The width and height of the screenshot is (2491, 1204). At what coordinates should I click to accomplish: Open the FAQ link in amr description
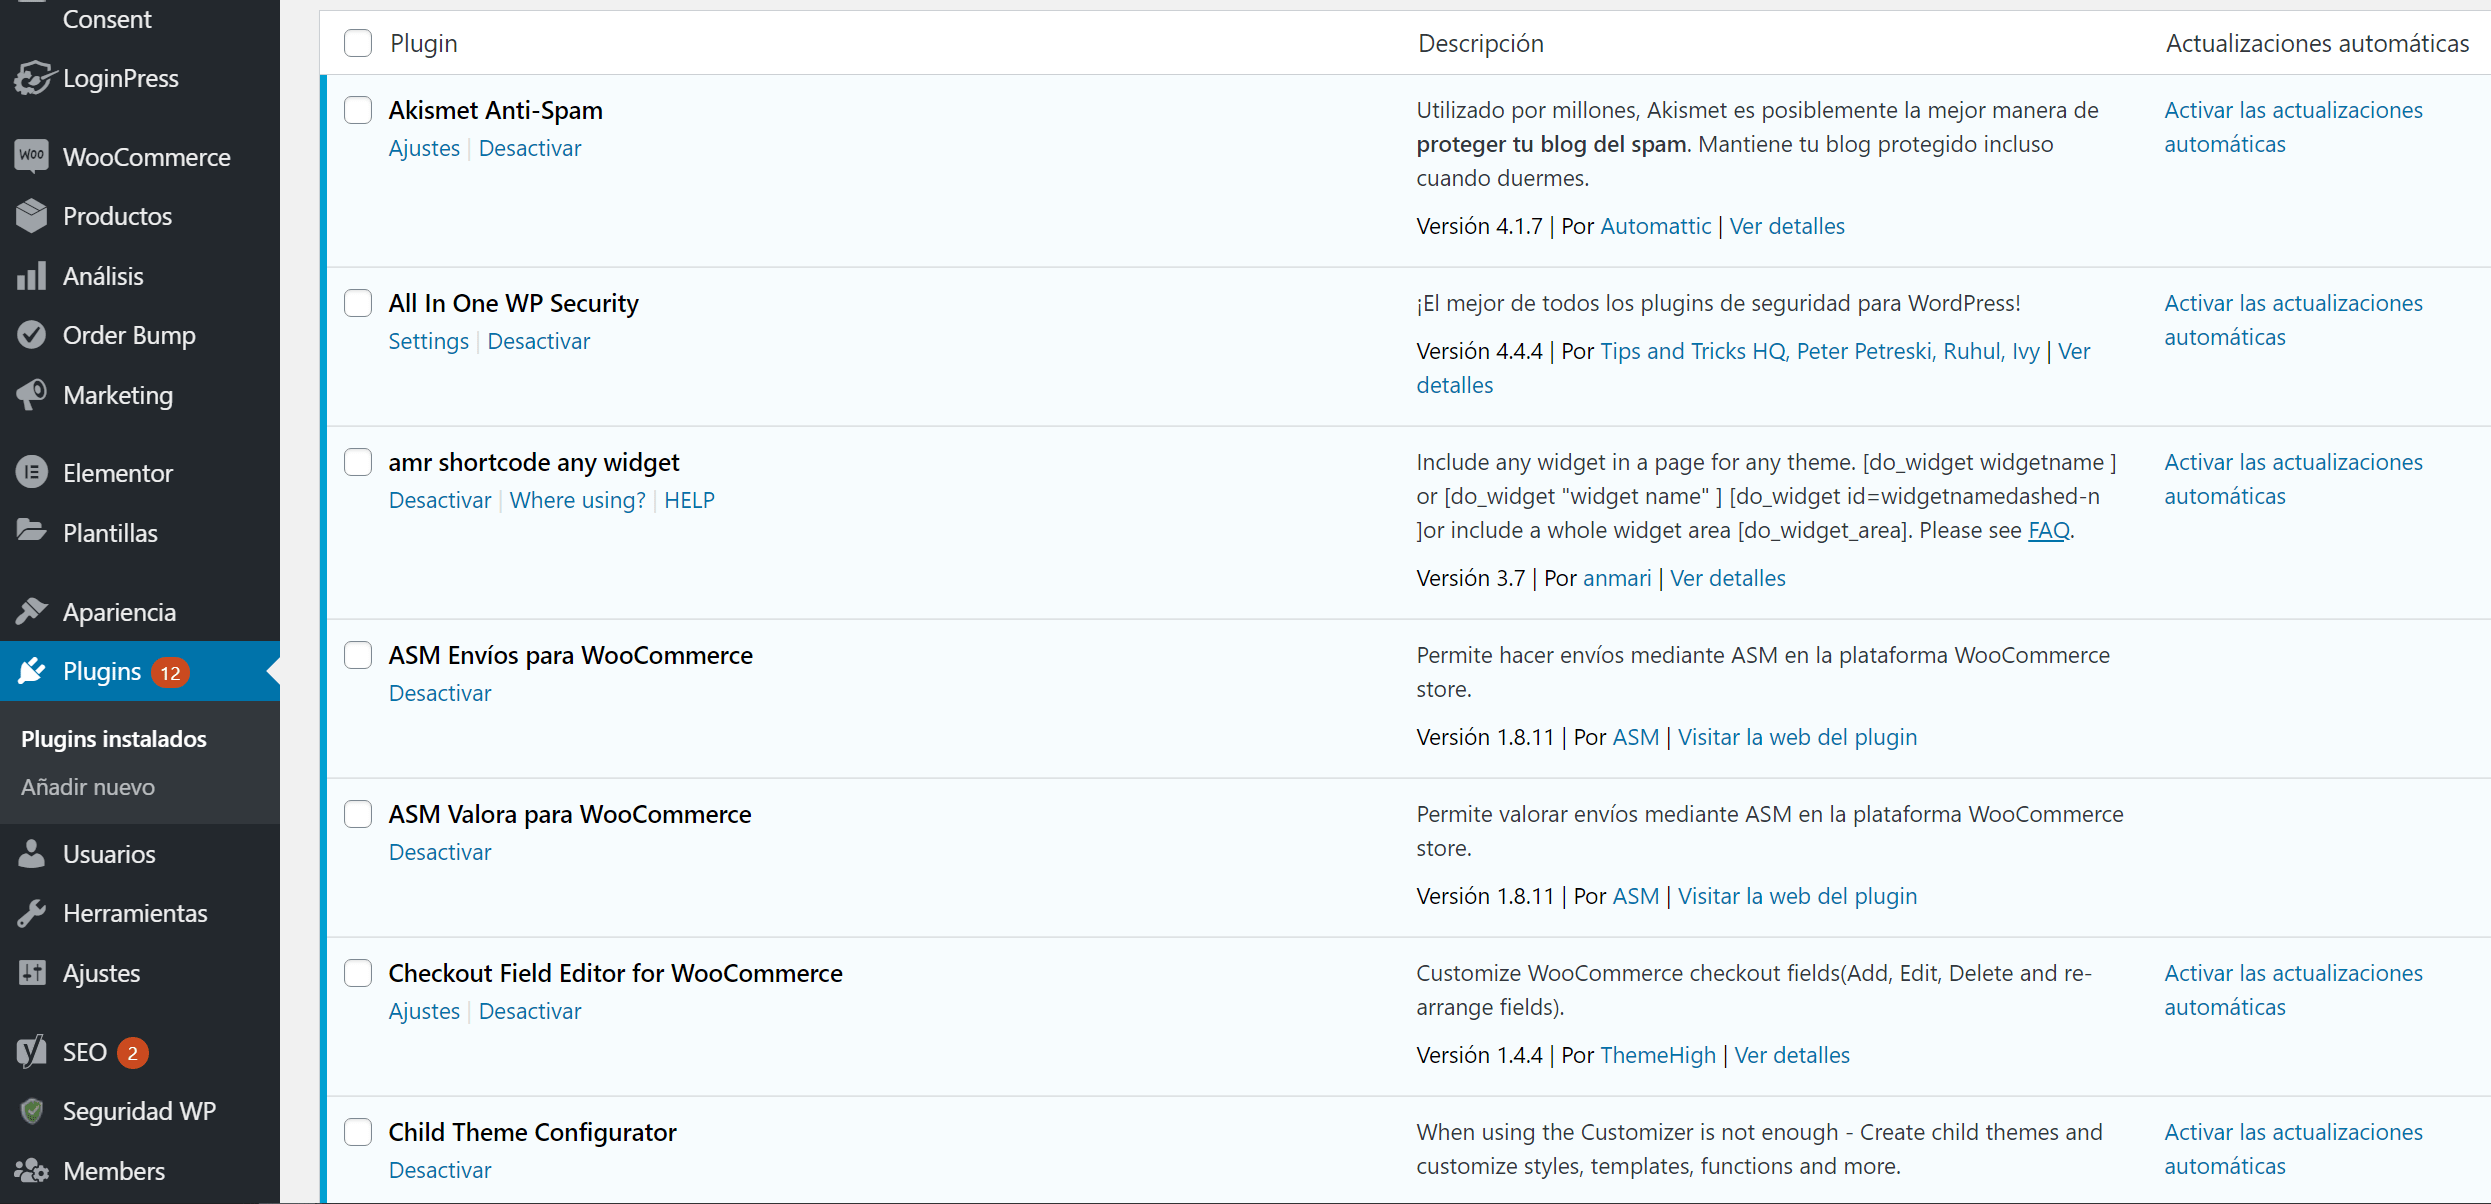point(2049,530)
